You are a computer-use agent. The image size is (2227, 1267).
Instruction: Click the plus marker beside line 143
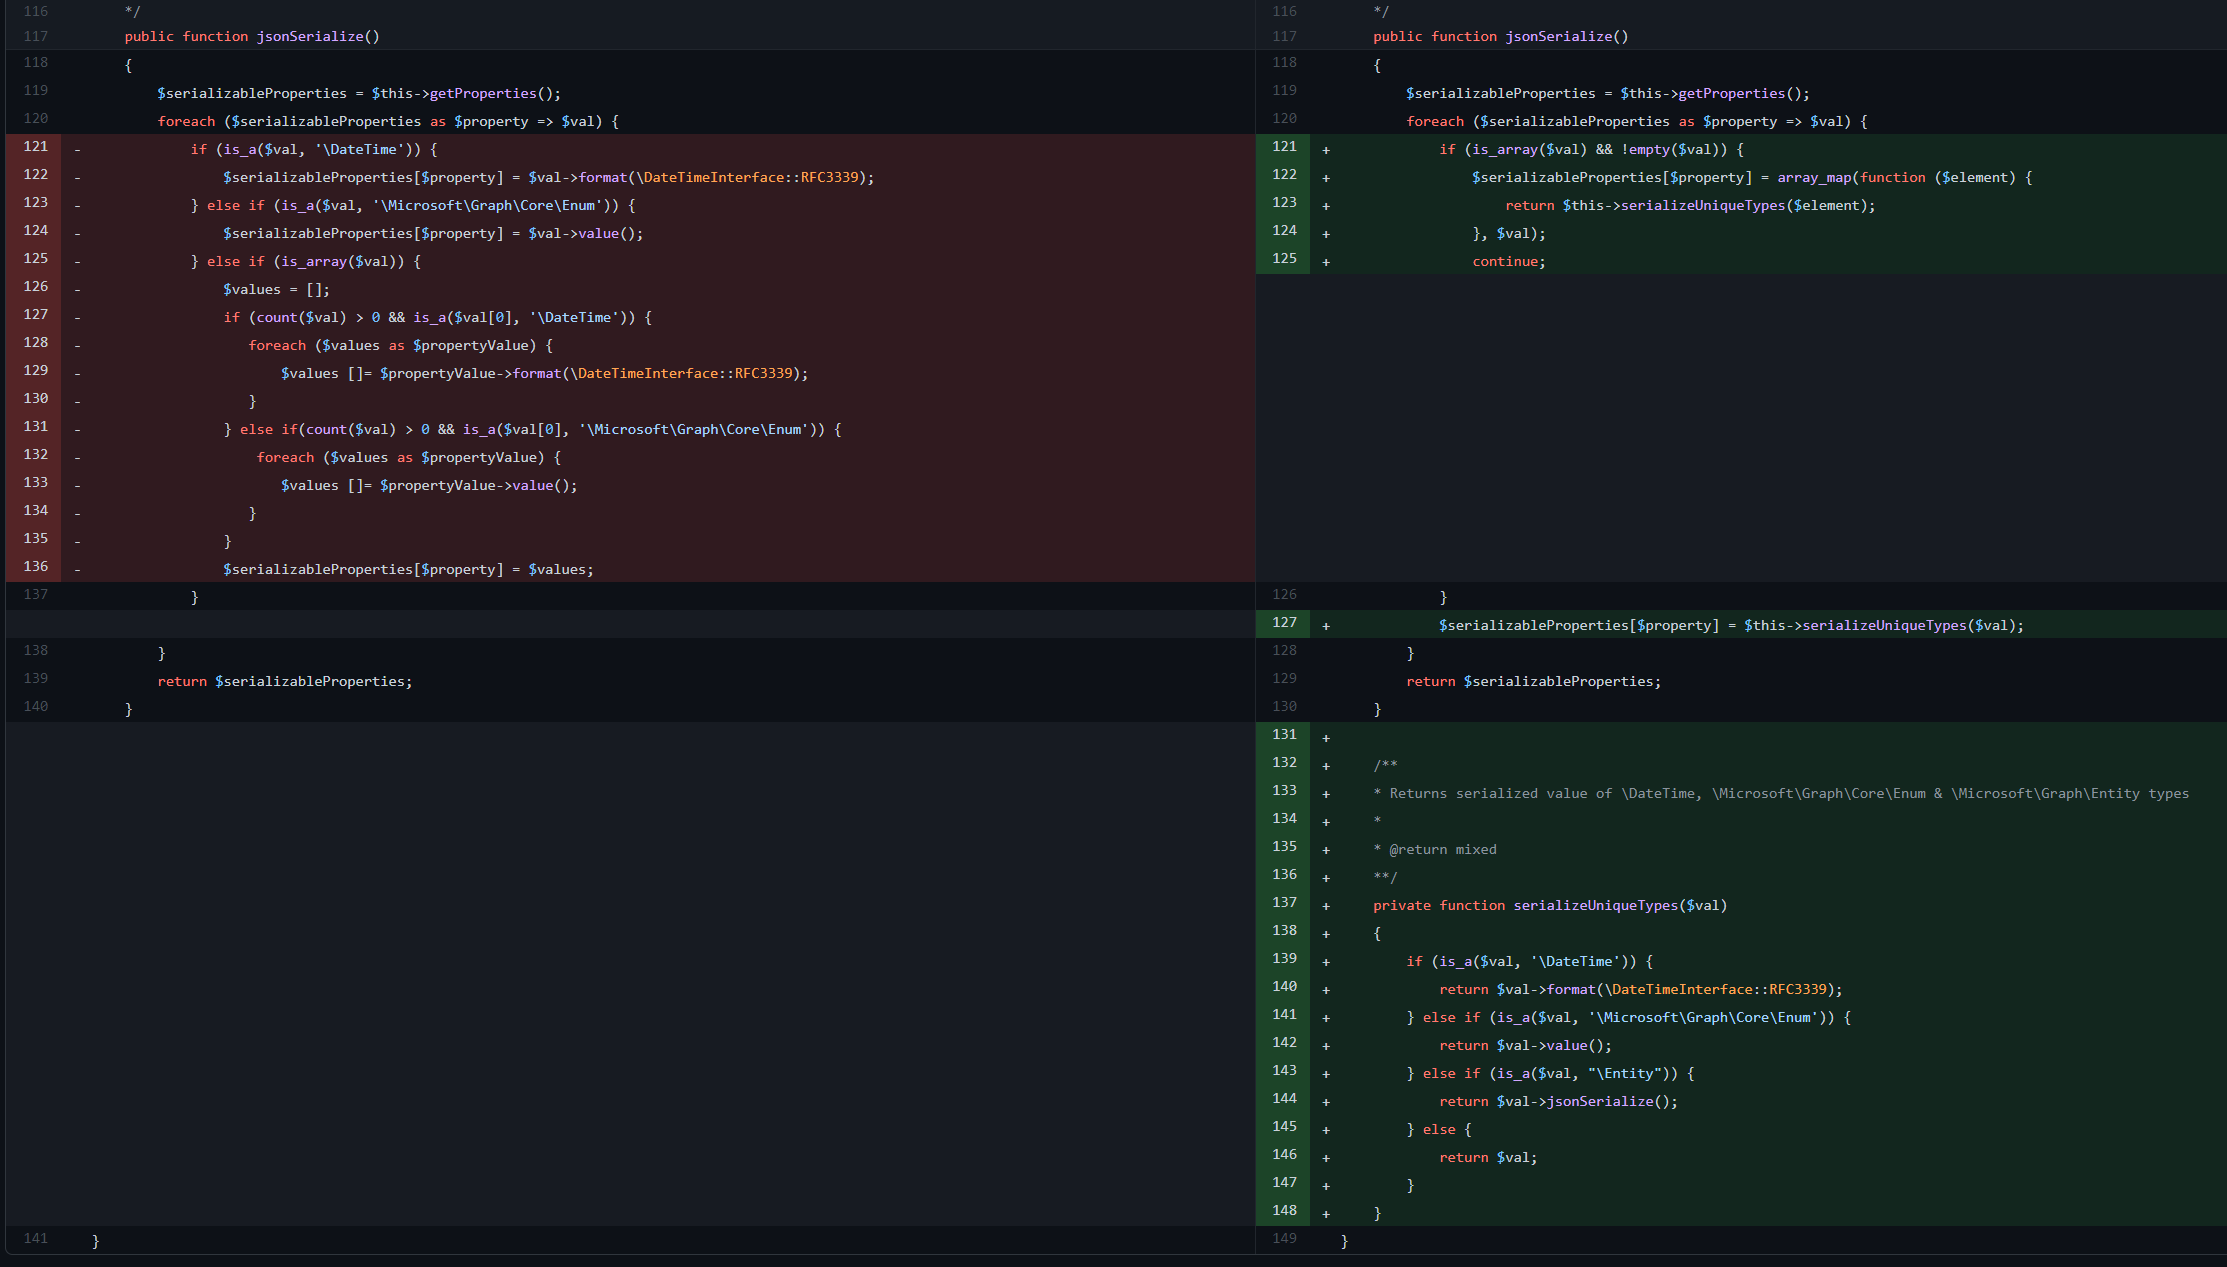[1326, 1074]
